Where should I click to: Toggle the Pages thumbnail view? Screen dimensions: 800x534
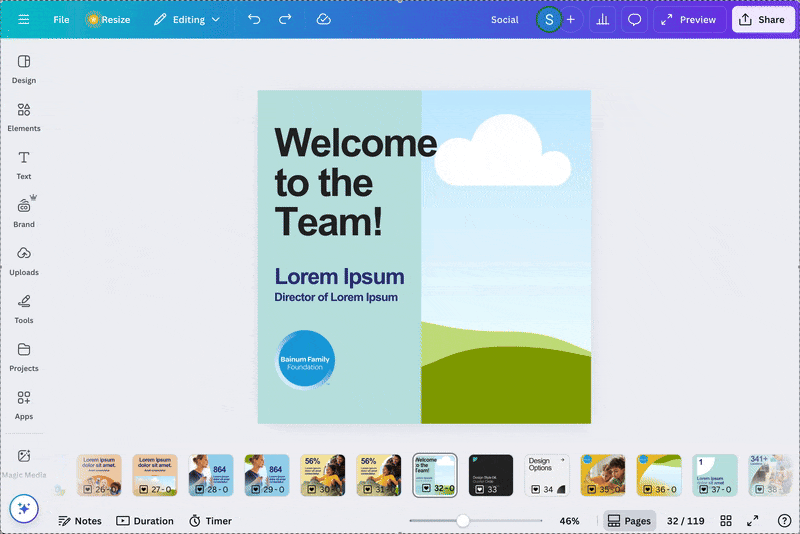click(x=630, y=521)
